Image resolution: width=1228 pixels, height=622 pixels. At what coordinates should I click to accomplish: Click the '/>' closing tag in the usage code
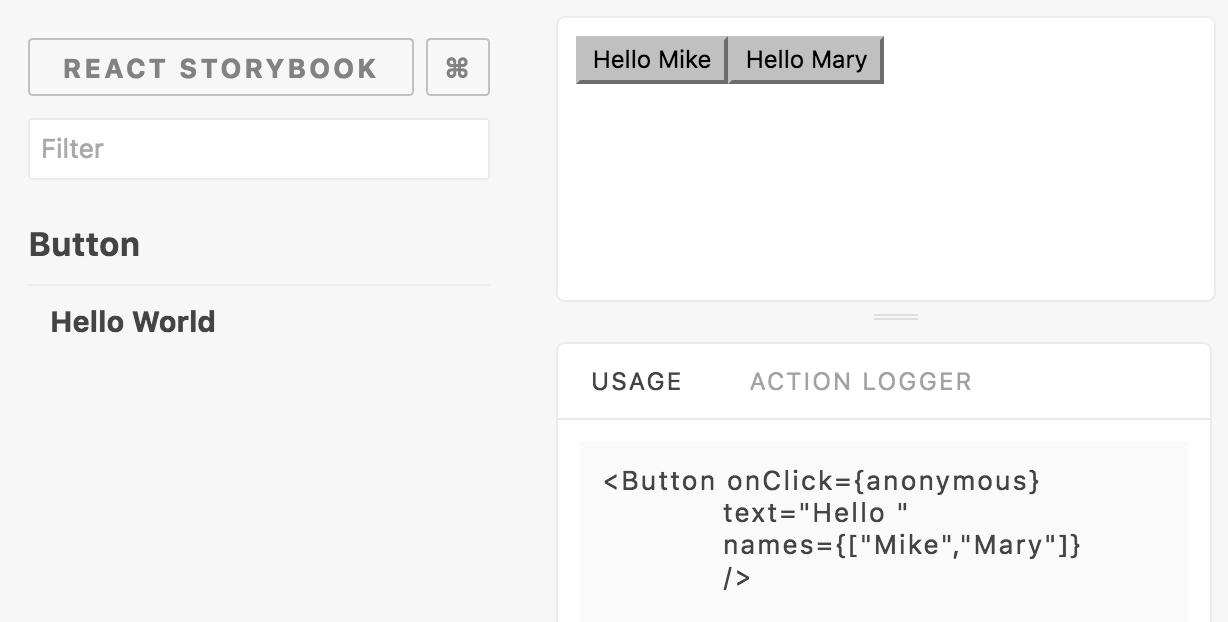tap(737, 578)
